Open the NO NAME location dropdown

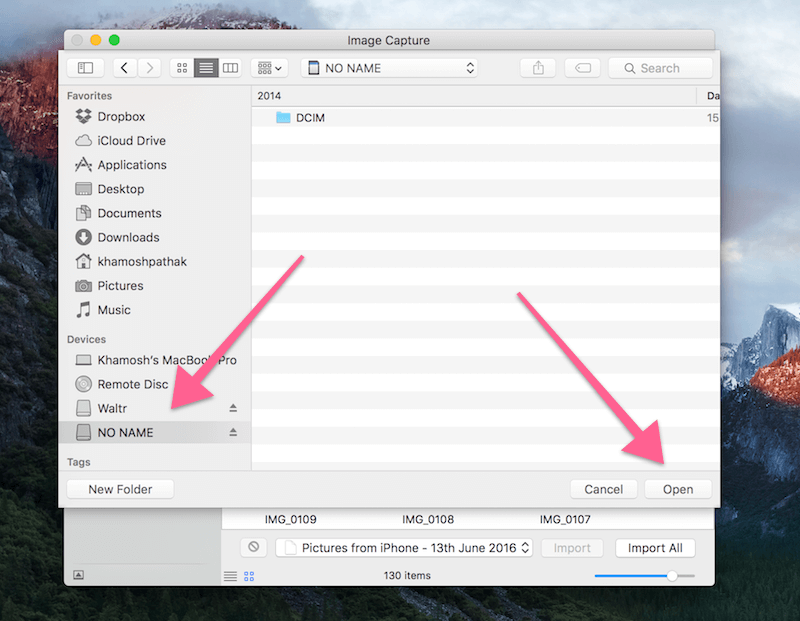[389, 68]
